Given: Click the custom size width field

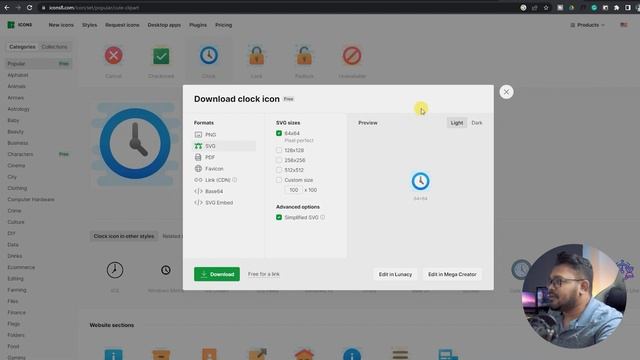Looking at the screenshot, I should (x=293, y=190).
